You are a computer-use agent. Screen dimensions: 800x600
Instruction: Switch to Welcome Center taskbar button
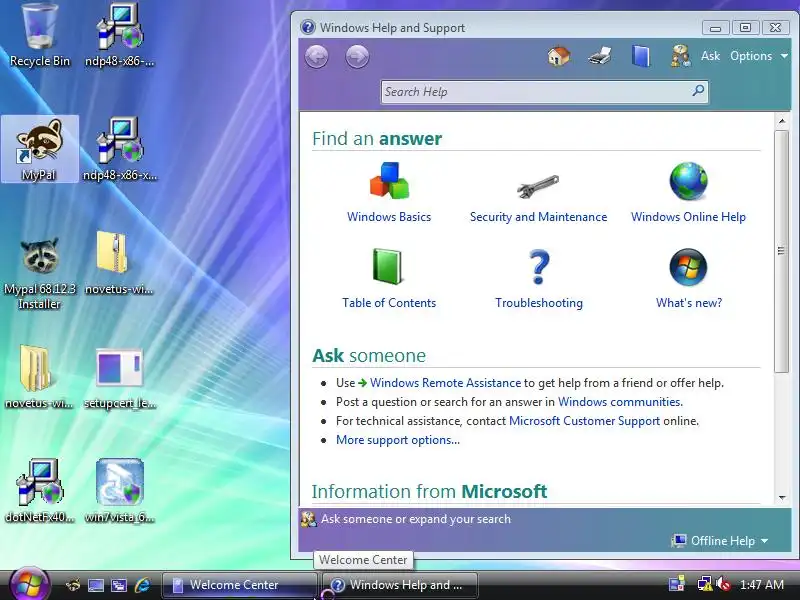(x=239, y=585)
